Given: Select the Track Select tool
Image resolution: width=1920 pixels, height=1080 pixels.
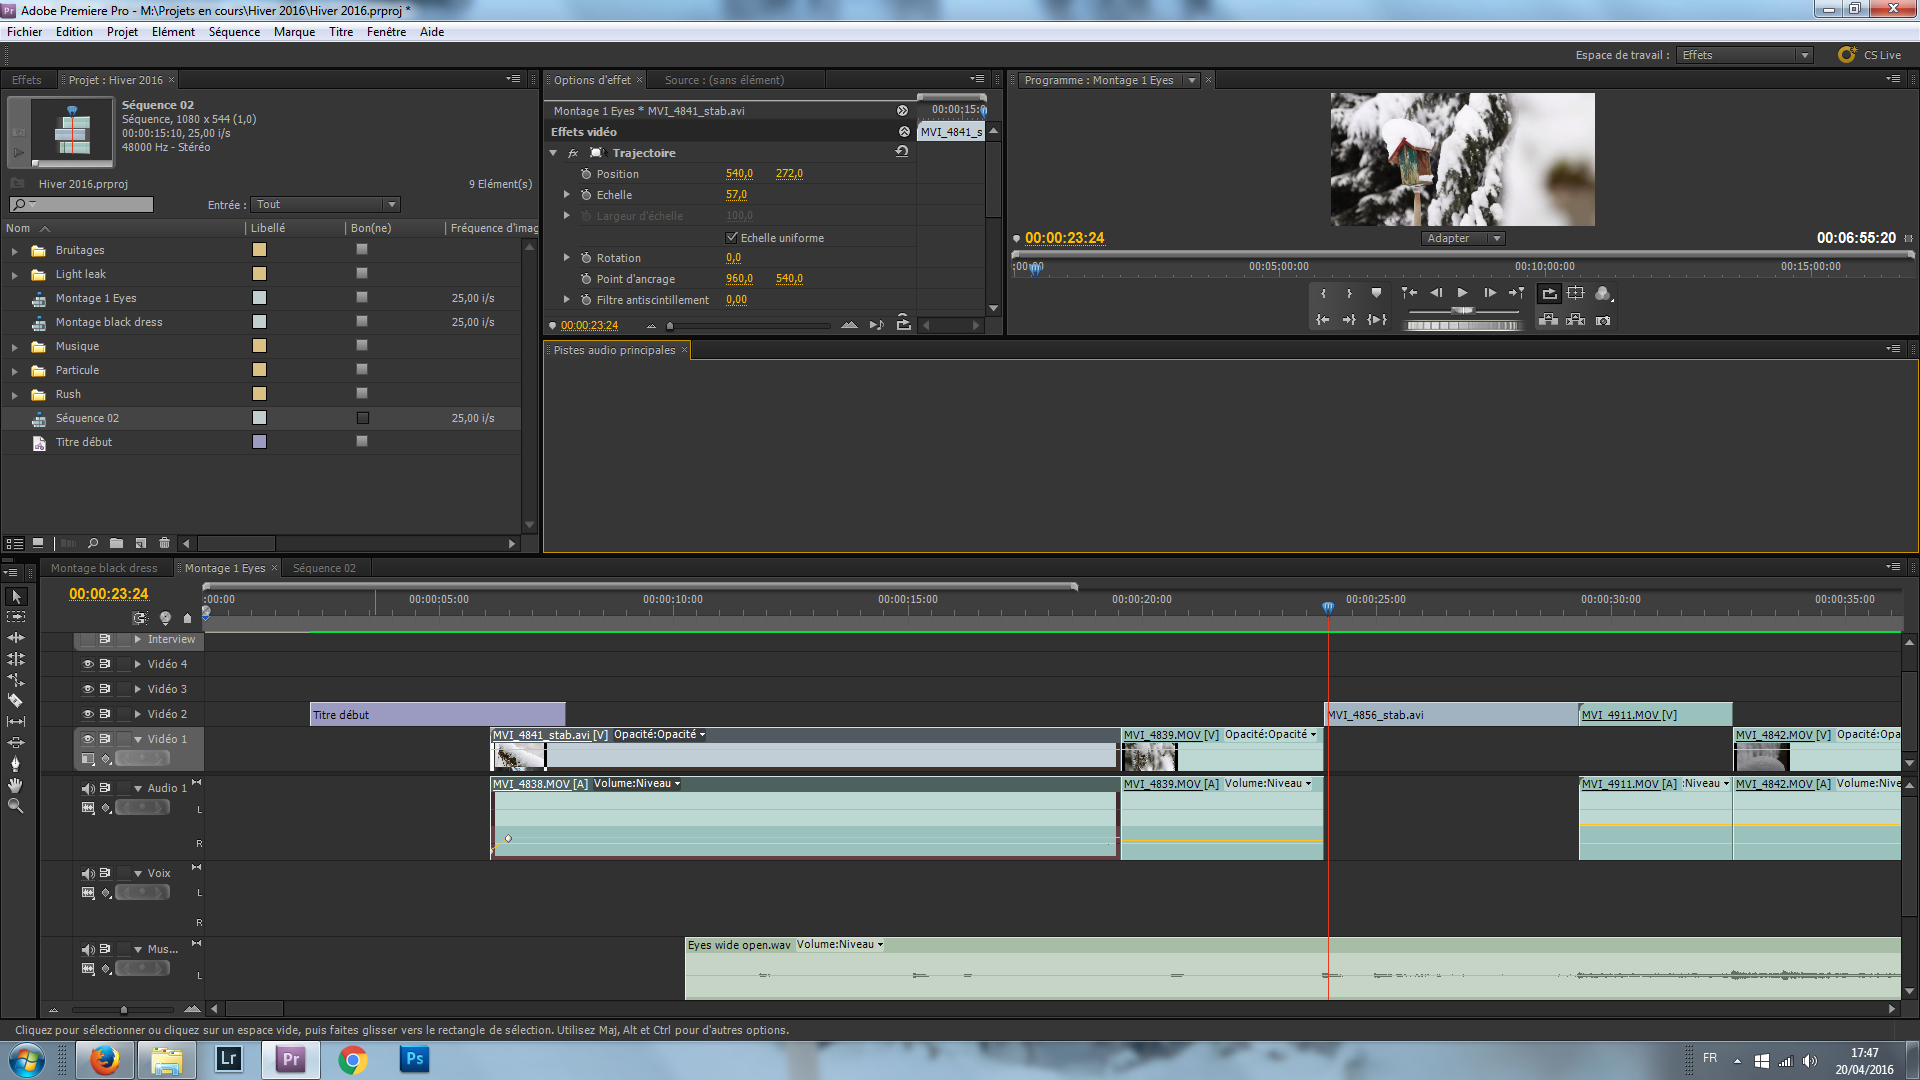Looking at the screenshot, I should tap(16, 617).
